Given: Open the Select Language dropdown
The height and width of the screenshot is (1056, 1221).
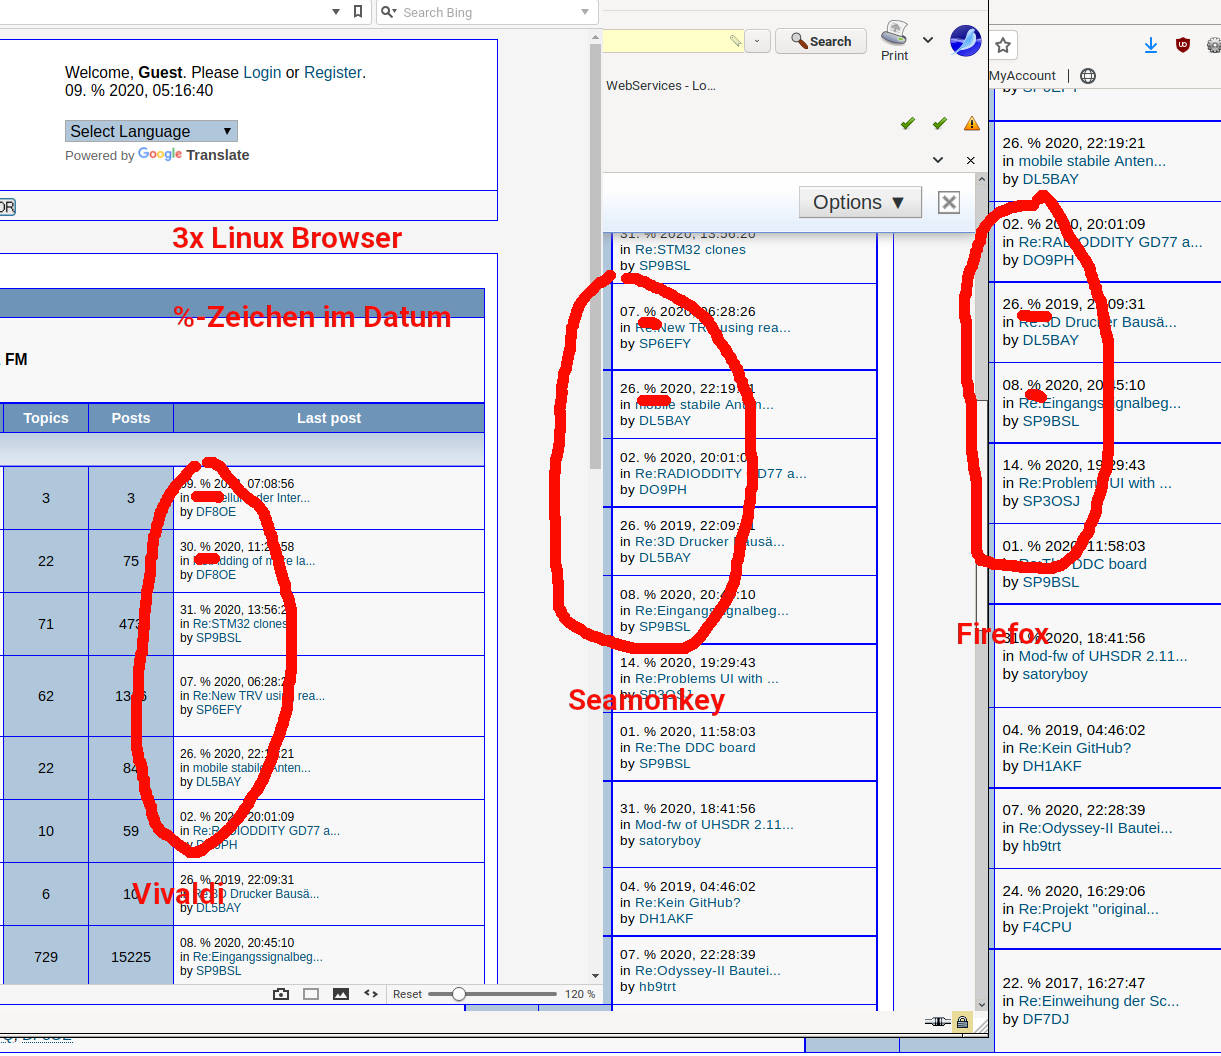Looking at the screenshot, I should pos(151,131).
